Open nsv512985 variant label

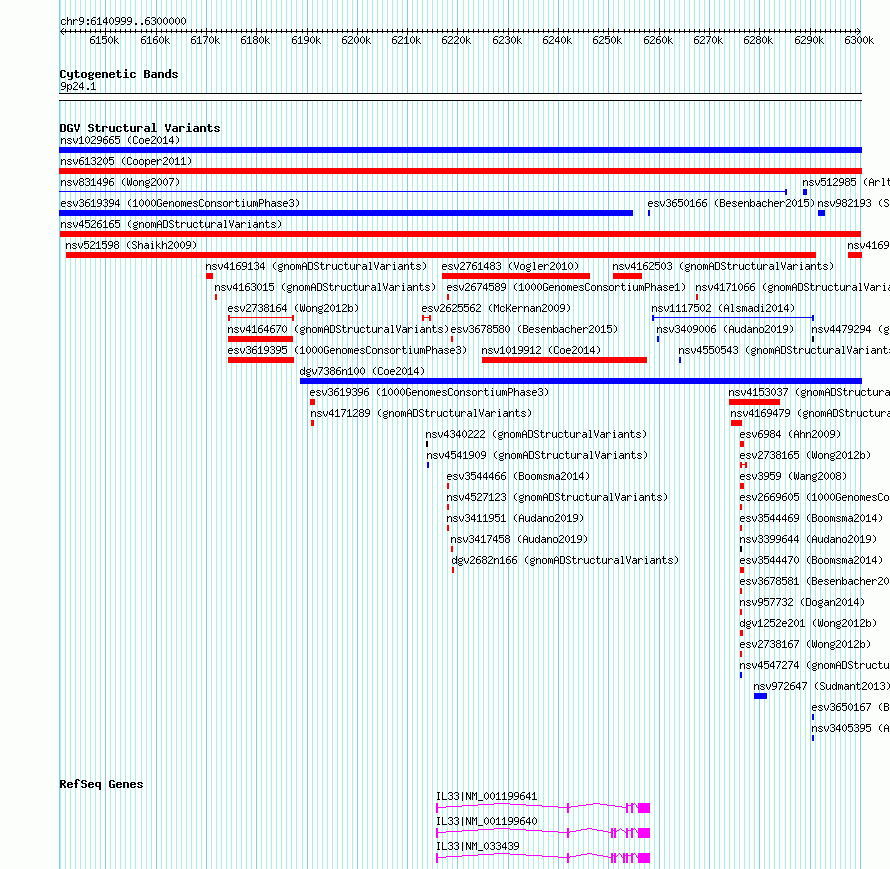pos(846,182)
